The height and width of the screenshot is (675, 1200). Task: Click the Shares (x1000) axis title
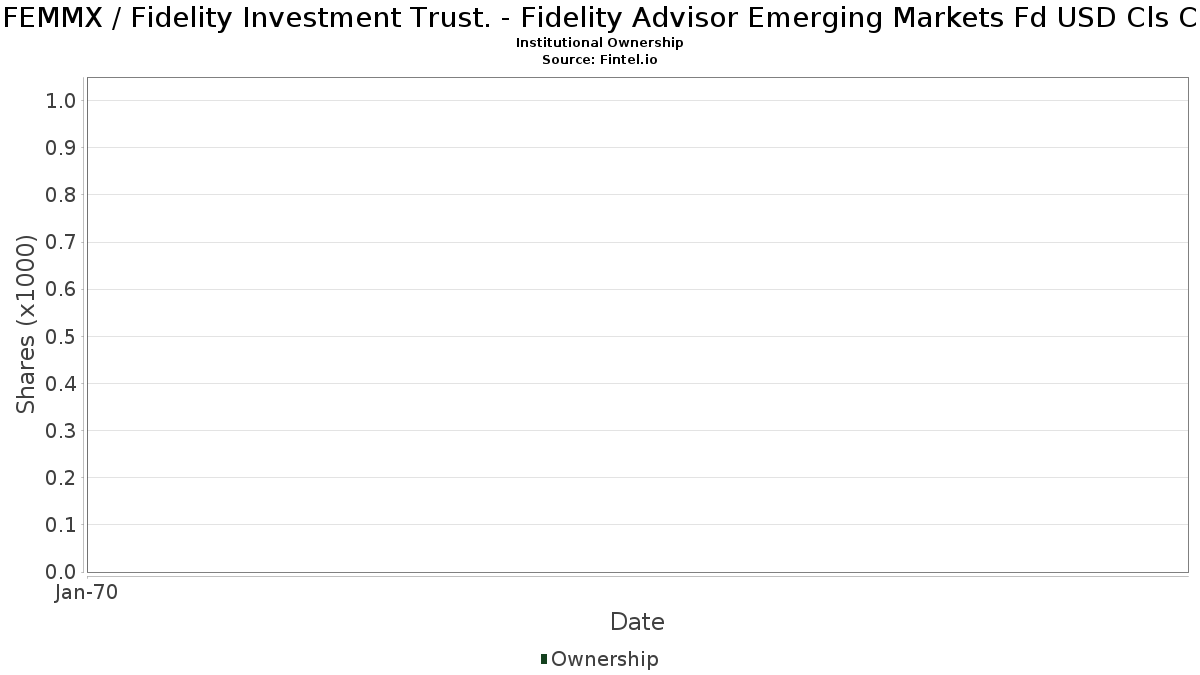(27, 325)
